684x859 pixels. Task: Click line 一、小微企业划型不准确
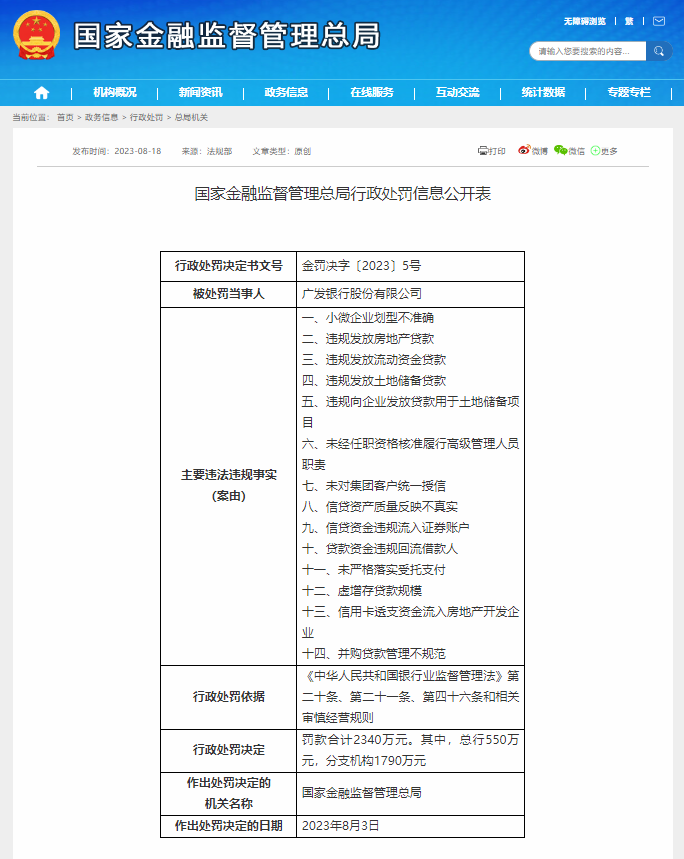click(367, 318)
